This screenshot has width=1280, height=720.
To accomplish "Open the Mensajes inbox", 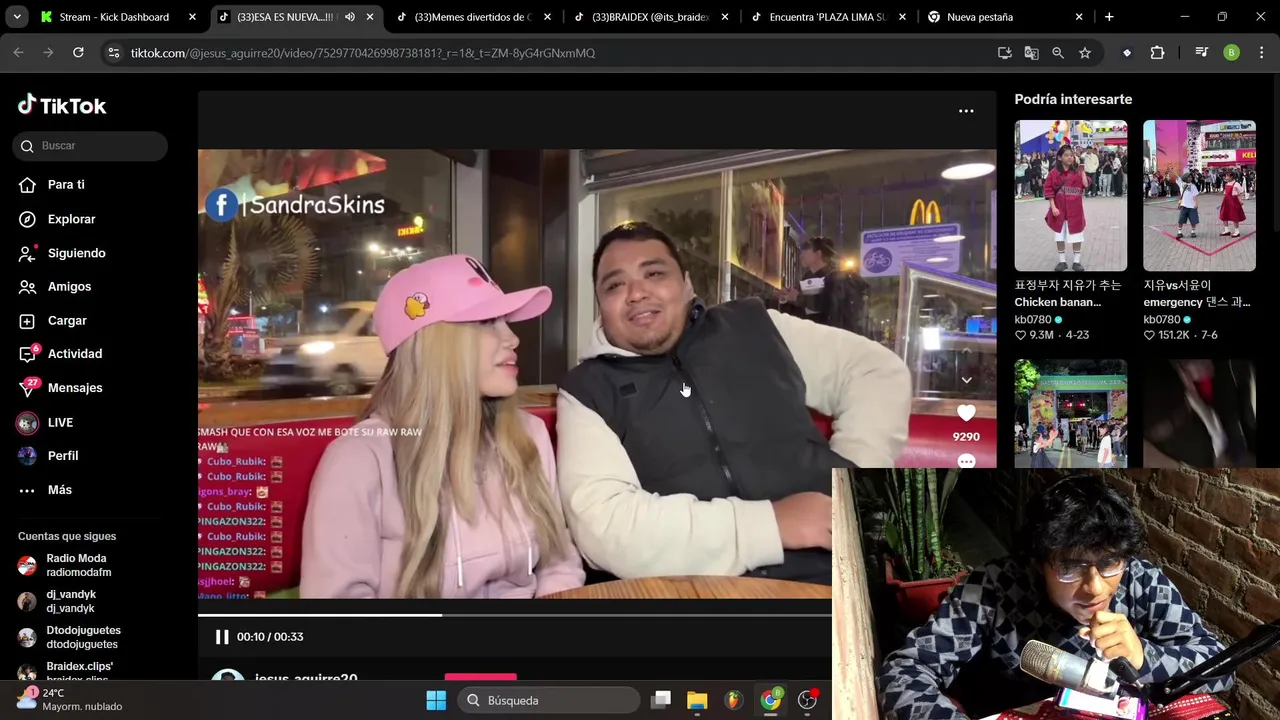I will tap(75, 388).
